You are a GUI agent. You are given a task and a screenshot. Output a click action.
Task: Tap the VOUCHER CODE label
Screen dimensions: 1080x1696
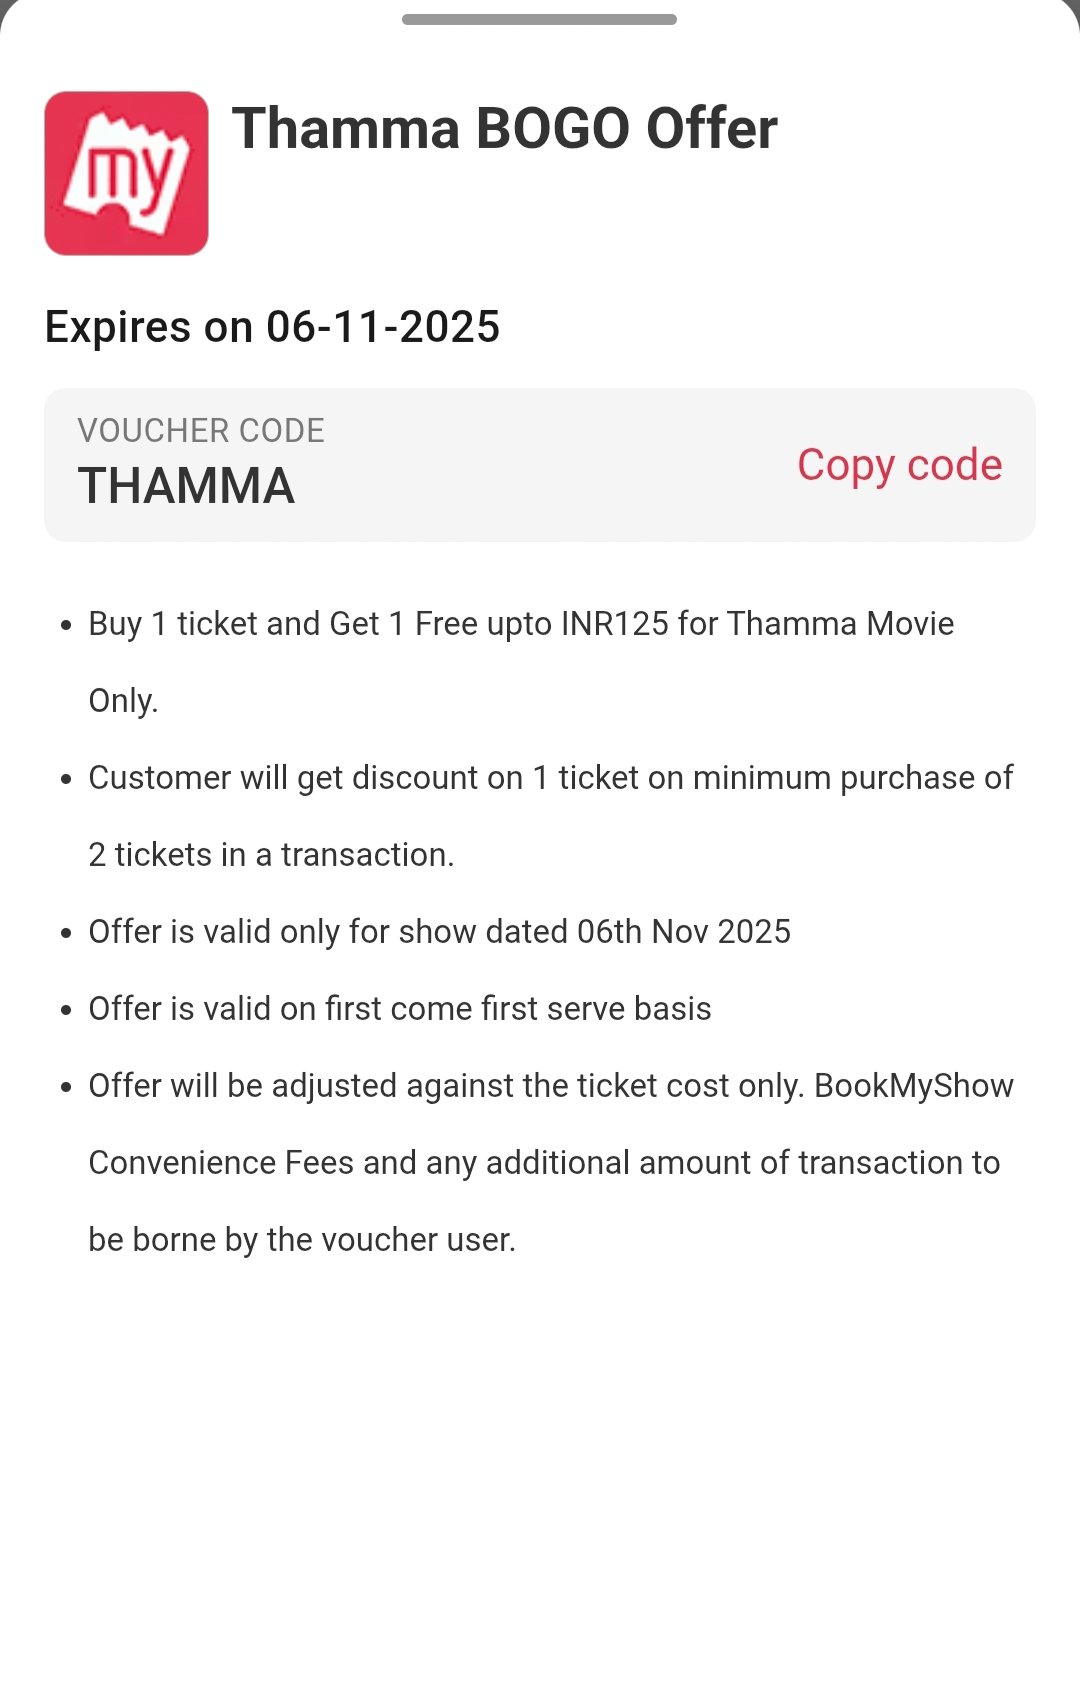[x=201, y=431]
